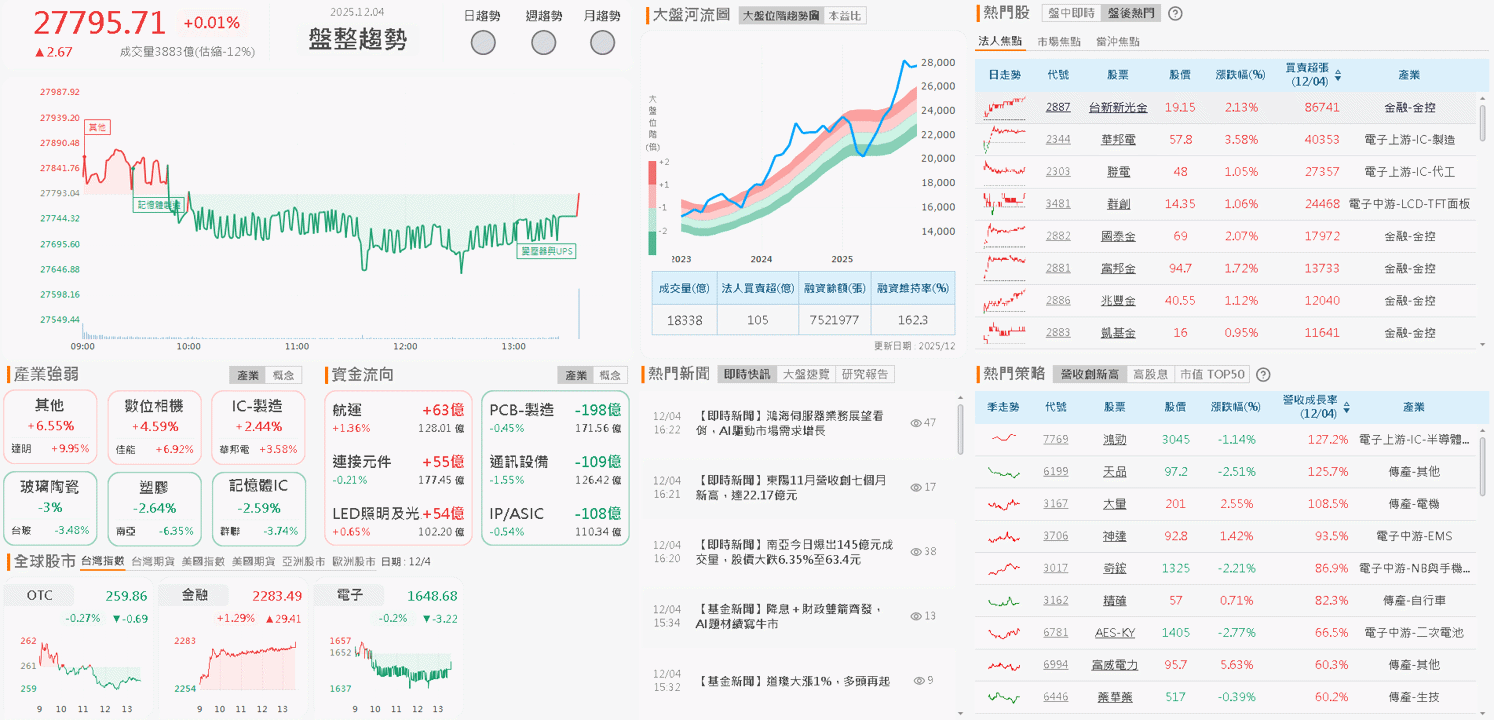The height and width of the screenshot is (720, 1494).
Task: Open the 天品 quarterly sparkline chart
Action: (x=1004, y=471)
